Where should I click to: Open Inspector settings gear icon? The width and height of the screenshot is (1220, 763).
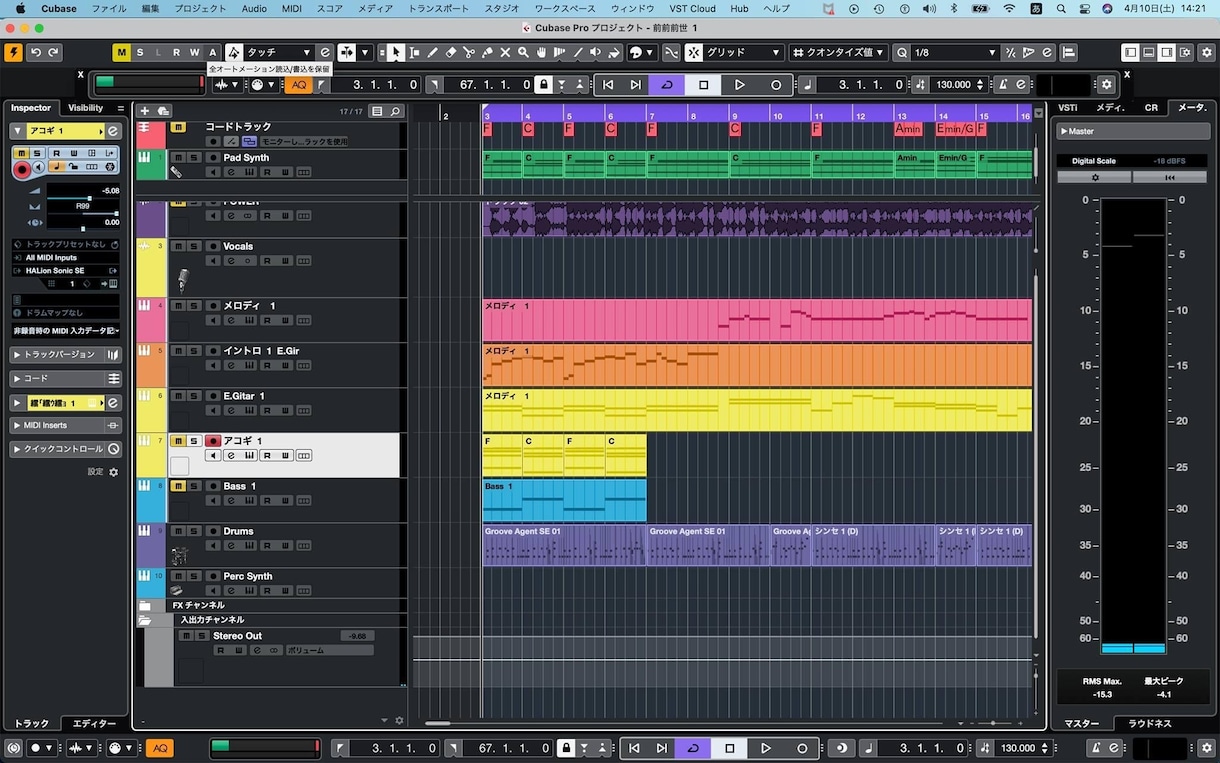113,472
